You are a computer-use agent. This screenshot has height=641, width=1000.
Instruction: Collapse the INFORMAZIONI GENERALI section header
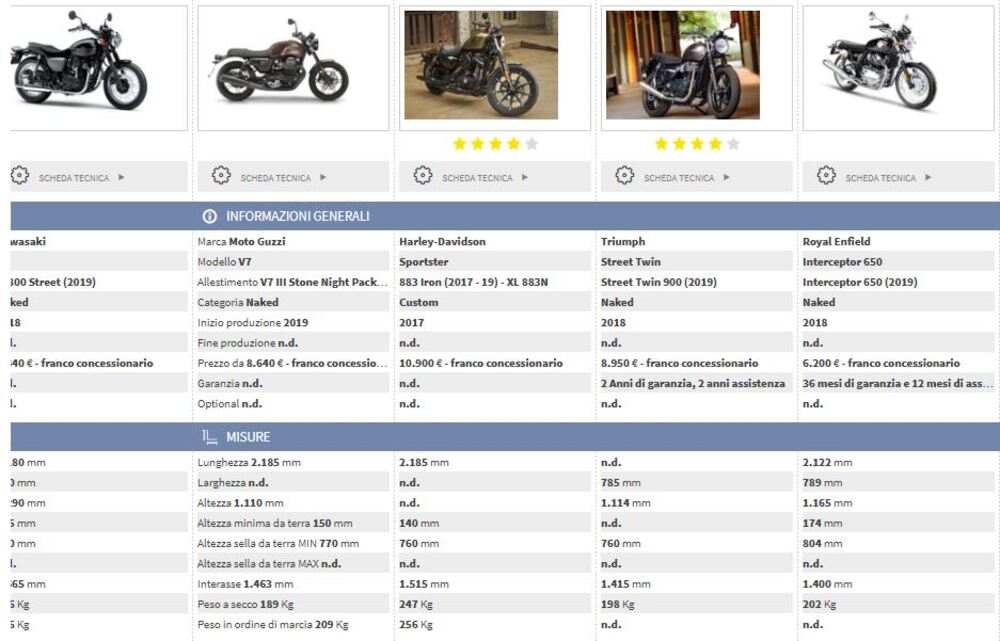click(500, 215)
